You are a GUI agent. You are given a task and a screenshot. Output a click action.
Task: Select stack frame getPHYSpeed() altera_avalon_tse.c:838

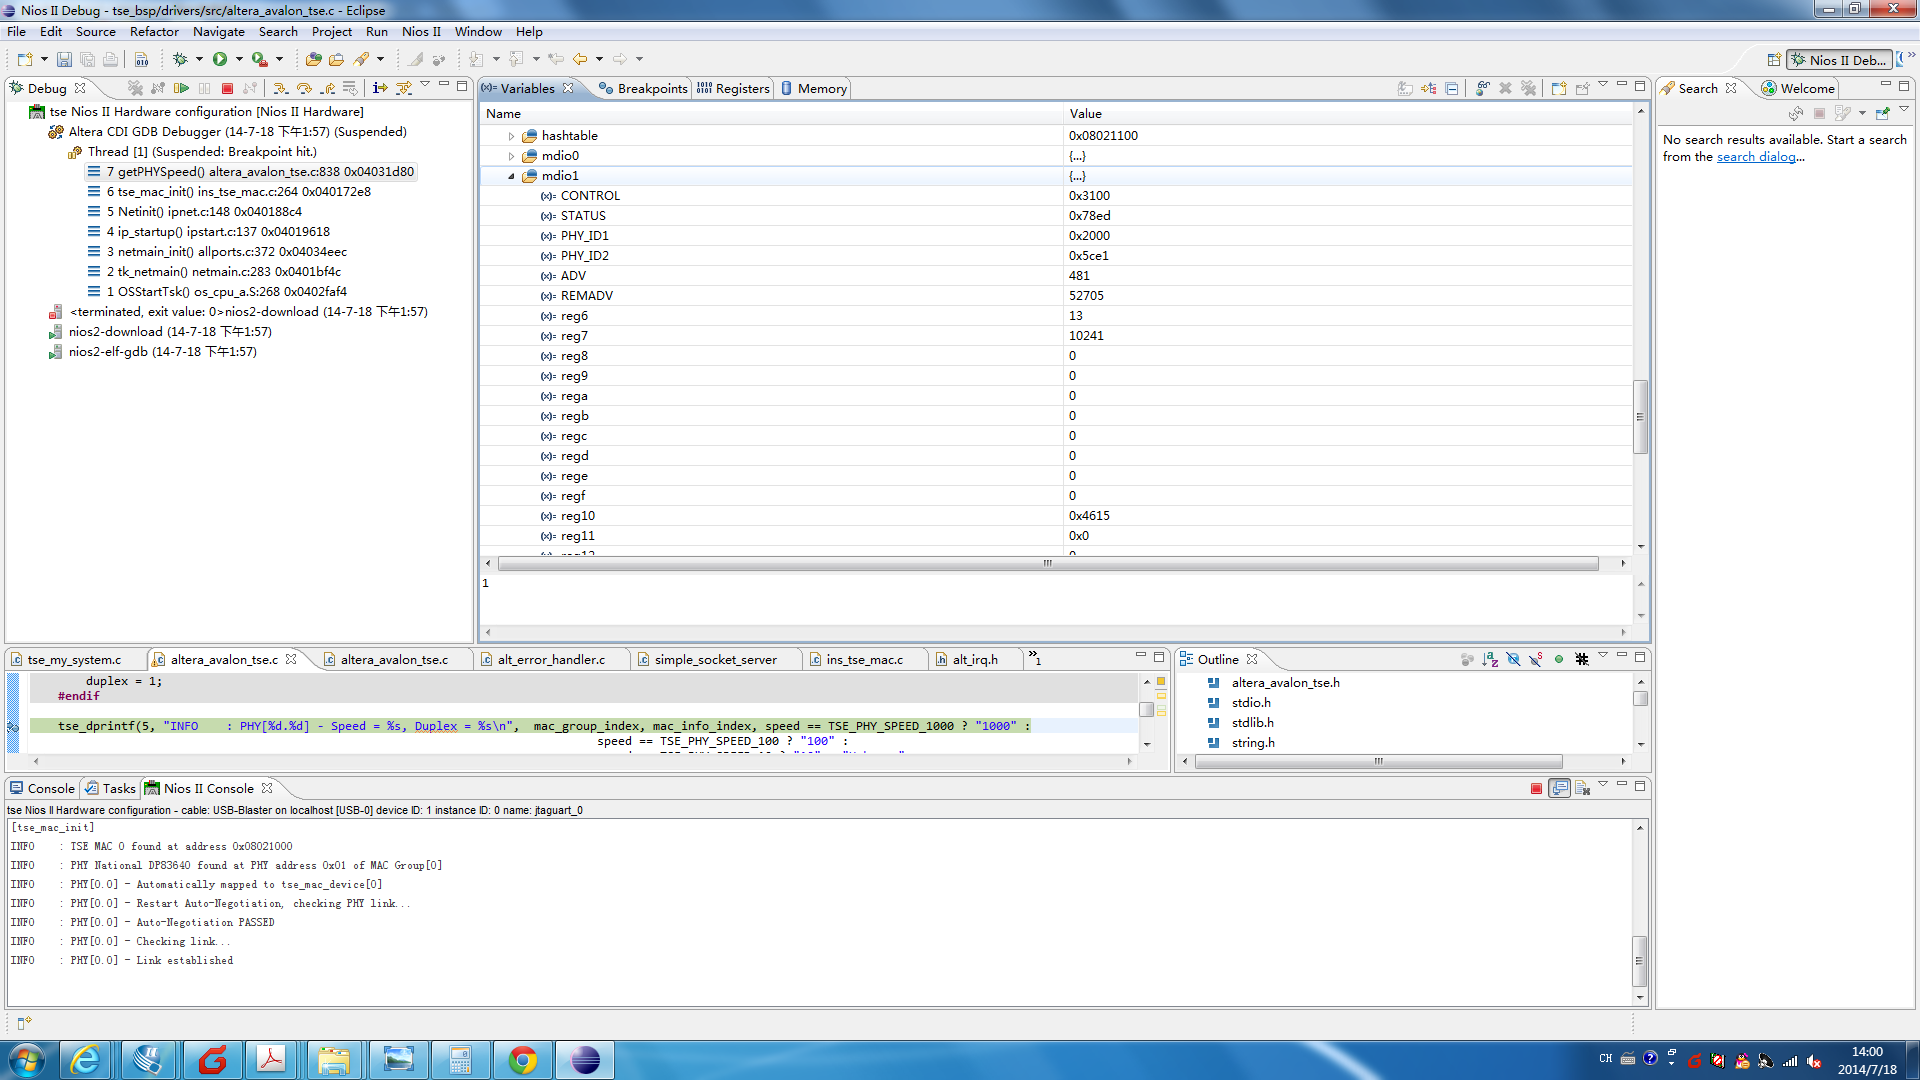[251, 172]
